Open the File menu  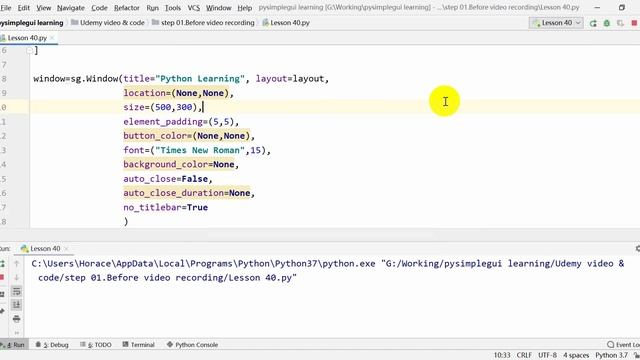pyautogui.click(x=6, y=8)
